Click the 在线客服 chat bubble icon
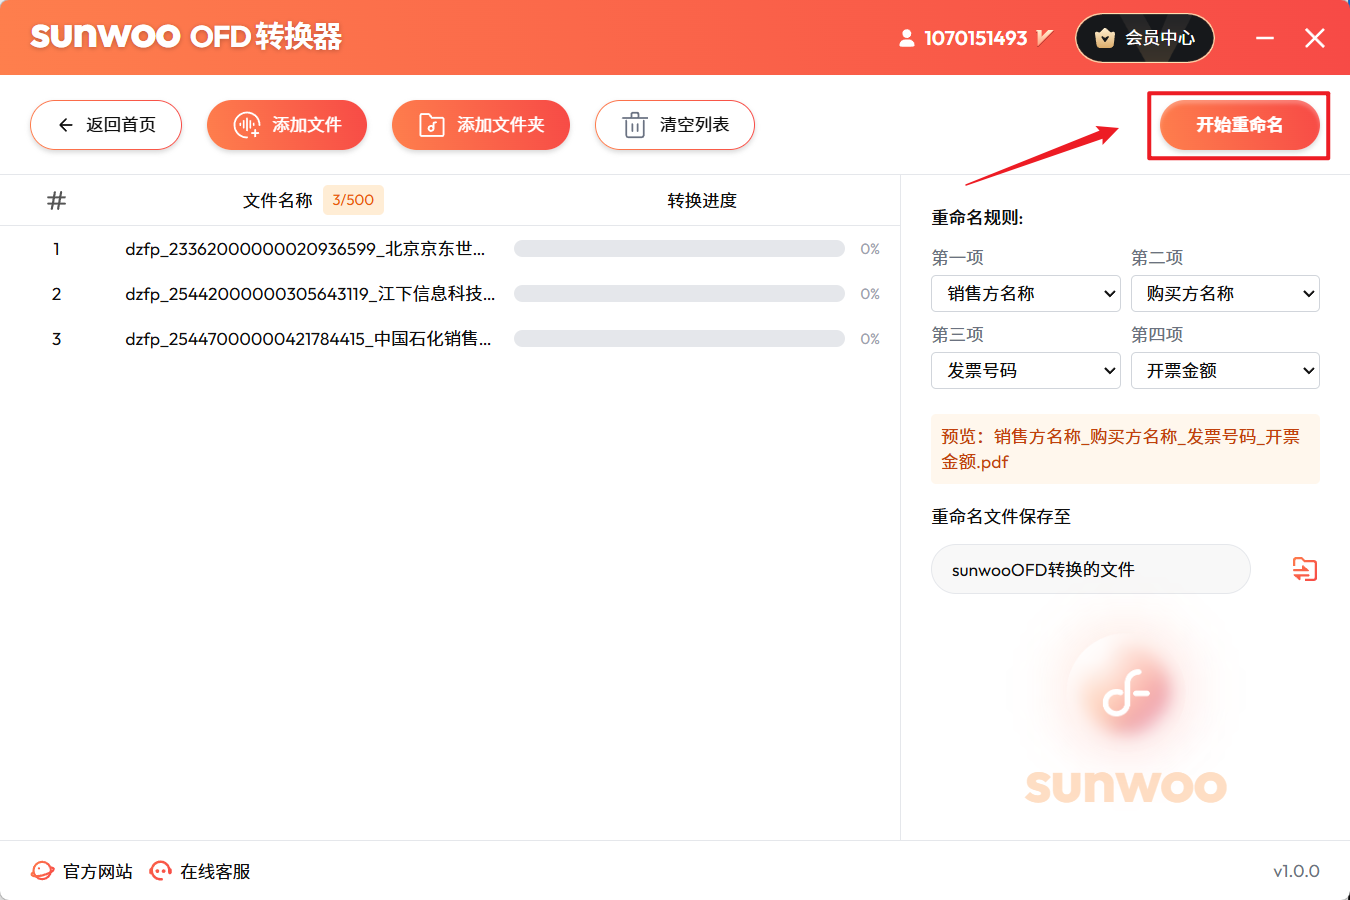Screen dimensions: 1350x900 pyautogui.click(x=160, y=871)
